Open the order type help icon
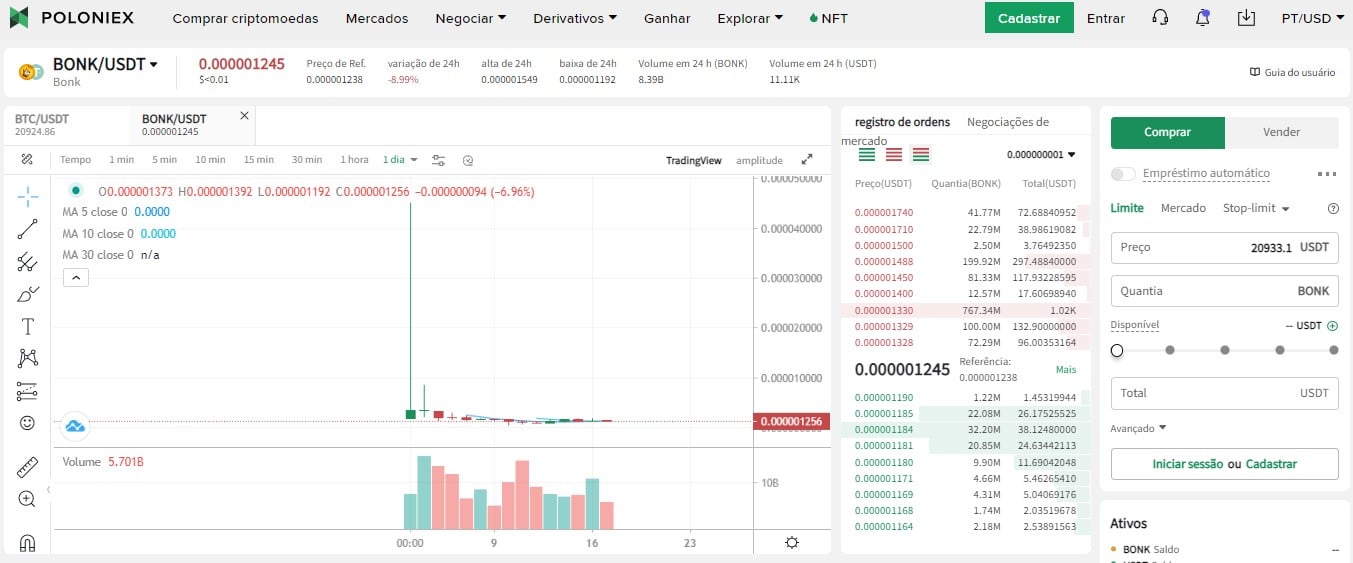The width and height of the screenshot is (1353, 563). click(x=1332, y=209)
